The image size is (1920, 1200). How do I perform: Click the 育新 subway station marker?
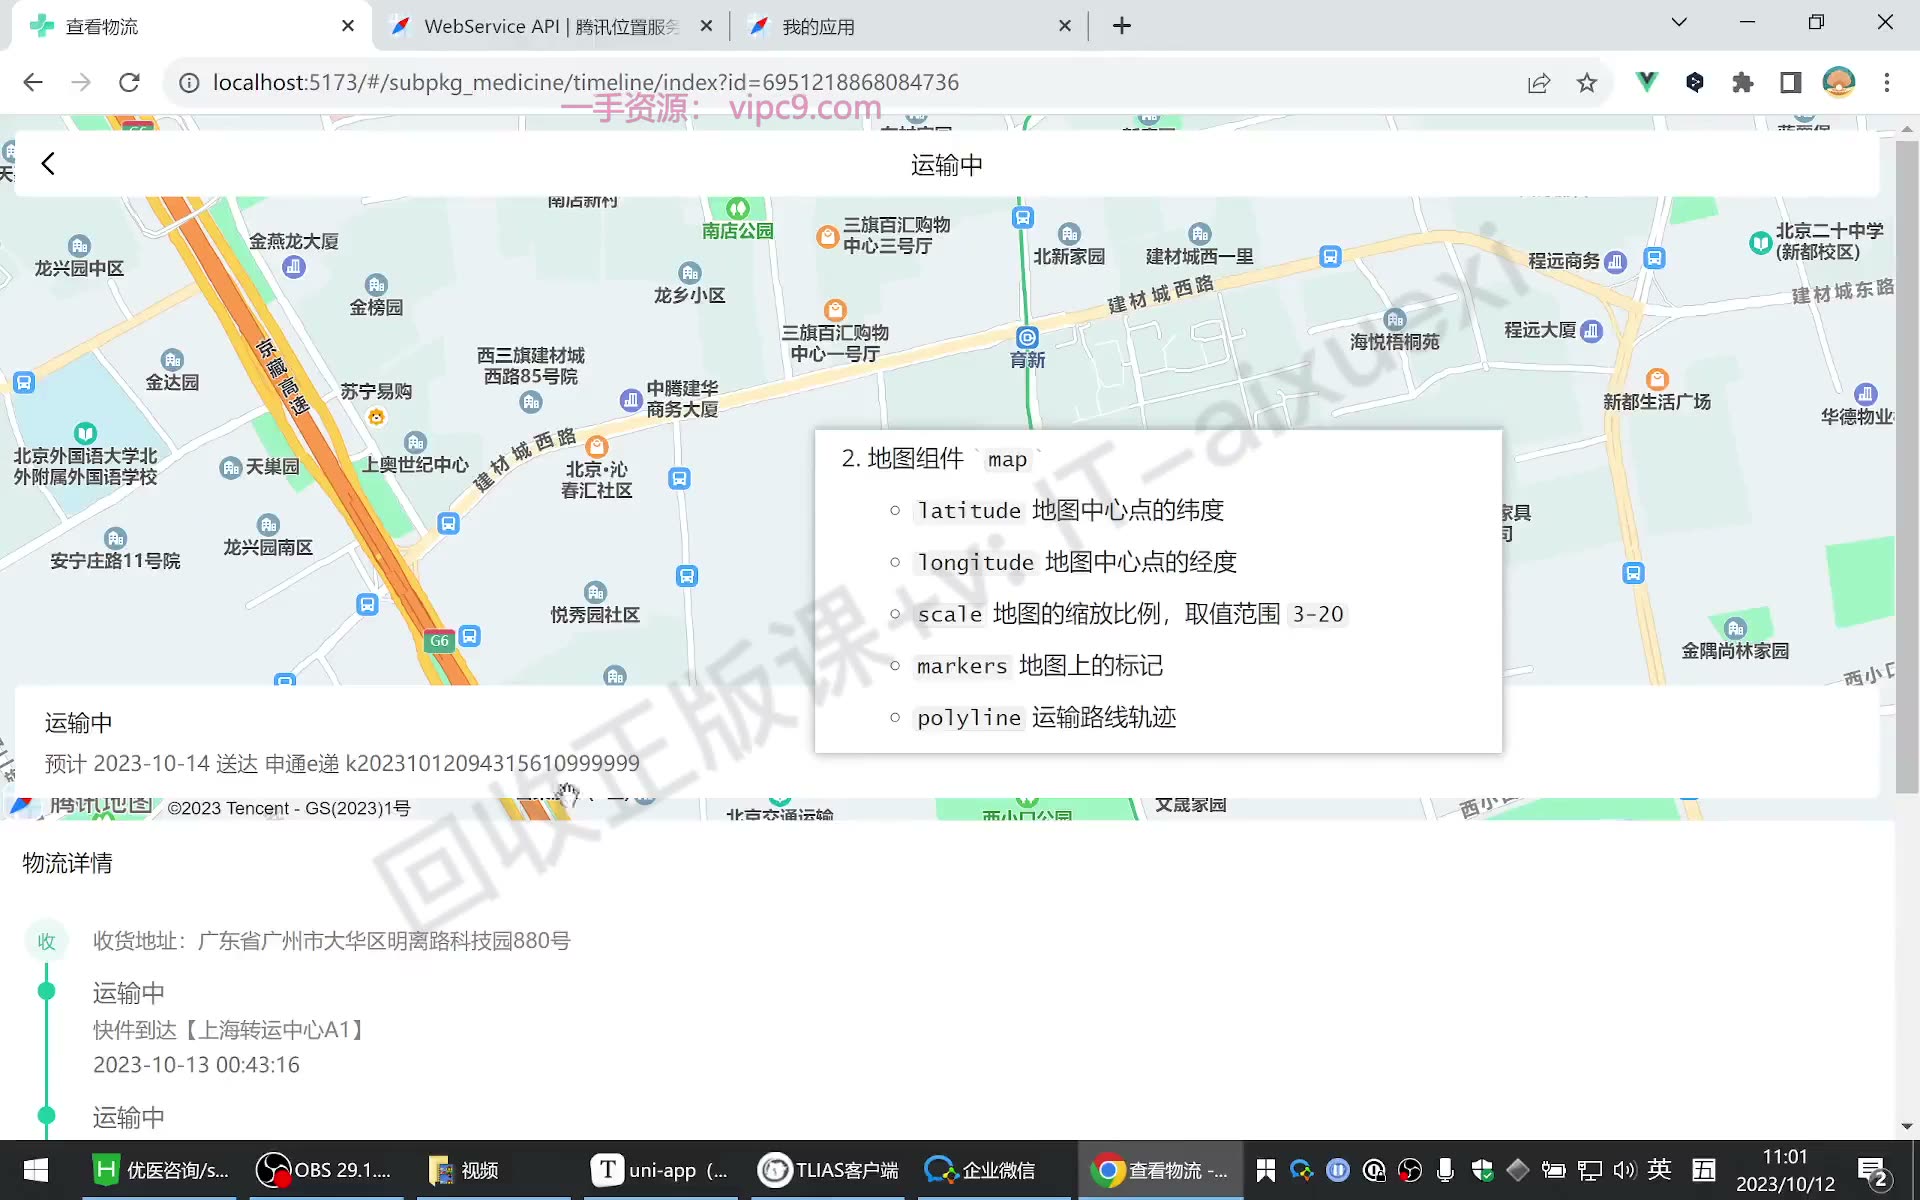pyautogui.click(x=1027, y=338)
